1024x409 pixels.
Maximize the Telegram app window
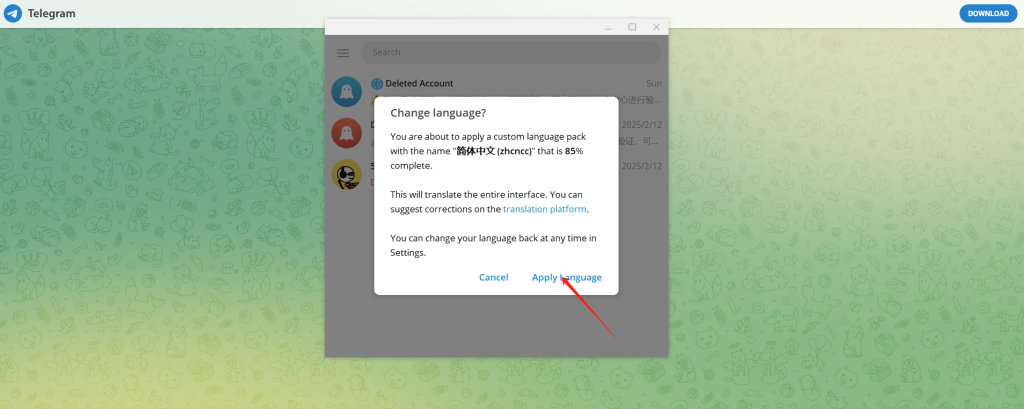tap(632, 27)
